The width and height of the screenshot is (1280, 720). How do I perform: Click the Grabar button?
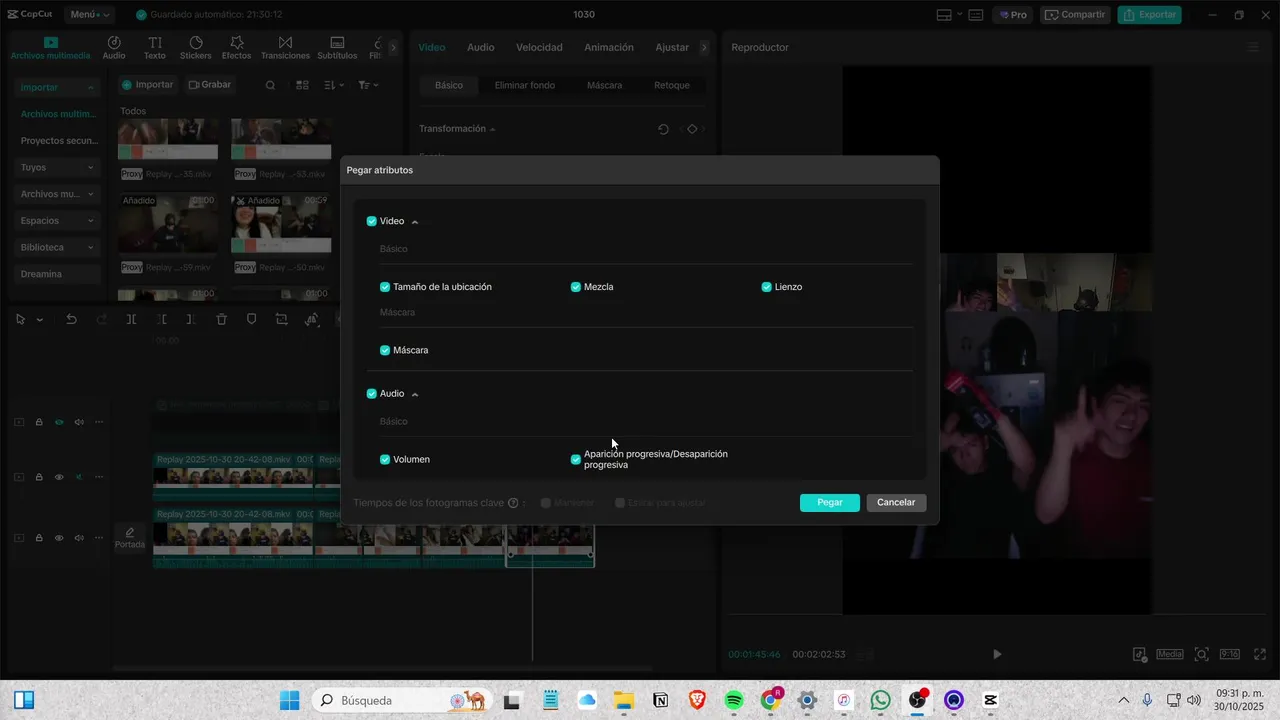[209, 85]
